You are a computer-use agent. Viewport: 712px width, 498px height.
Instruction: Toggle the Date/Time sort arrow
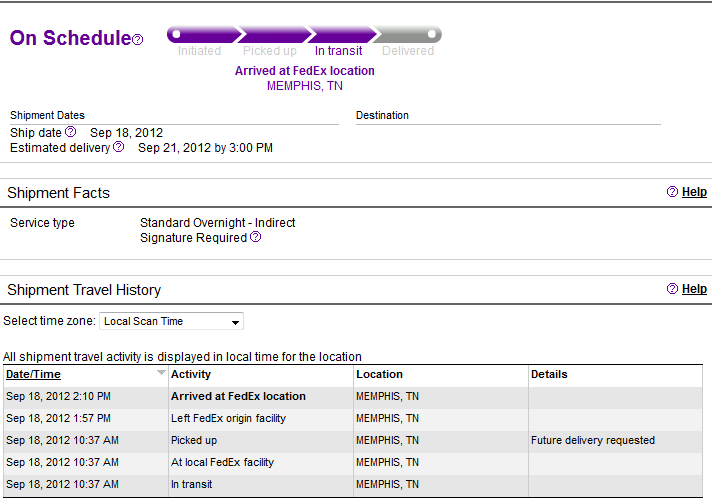tap(161, 372)
